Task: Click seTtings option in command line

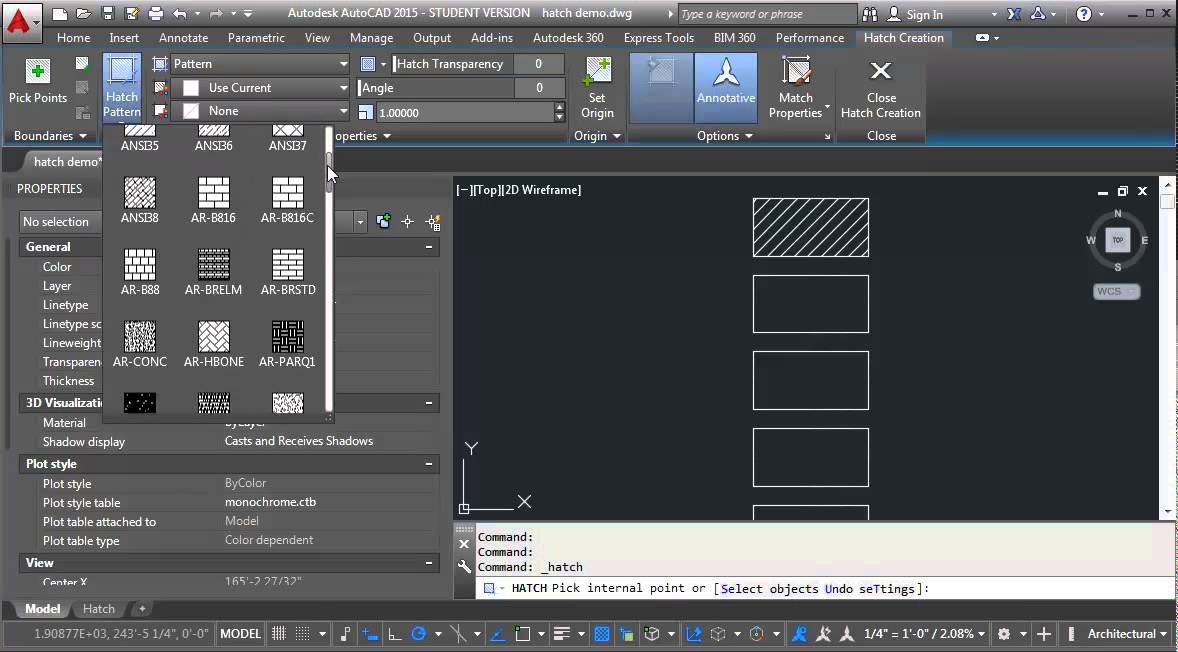Action: click(888, 588)
